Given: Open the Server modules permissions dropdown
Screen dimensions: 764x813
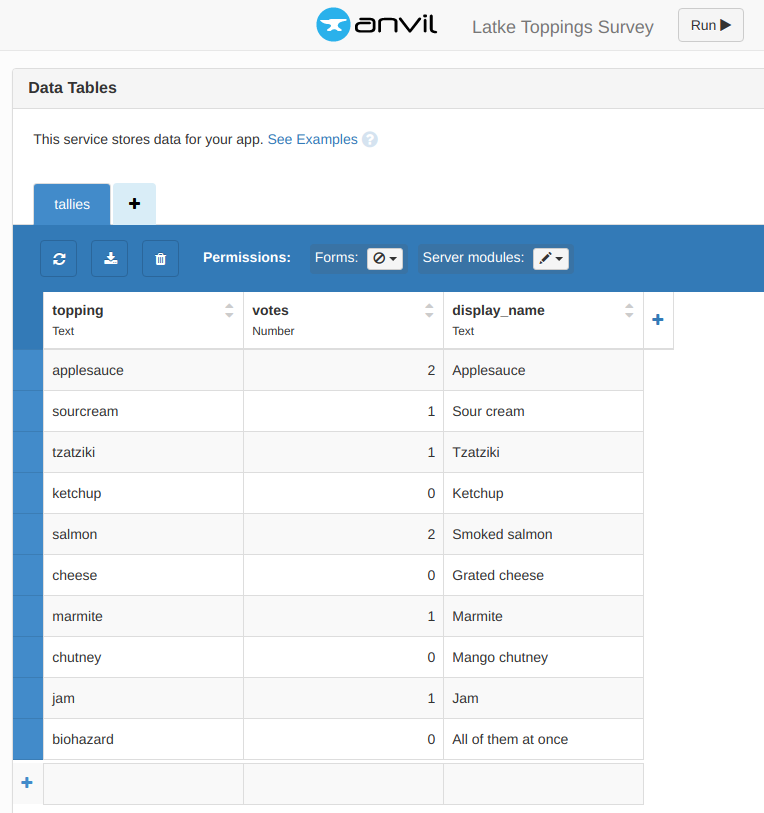Looking at the screenshot, I should tap(551, 258).
